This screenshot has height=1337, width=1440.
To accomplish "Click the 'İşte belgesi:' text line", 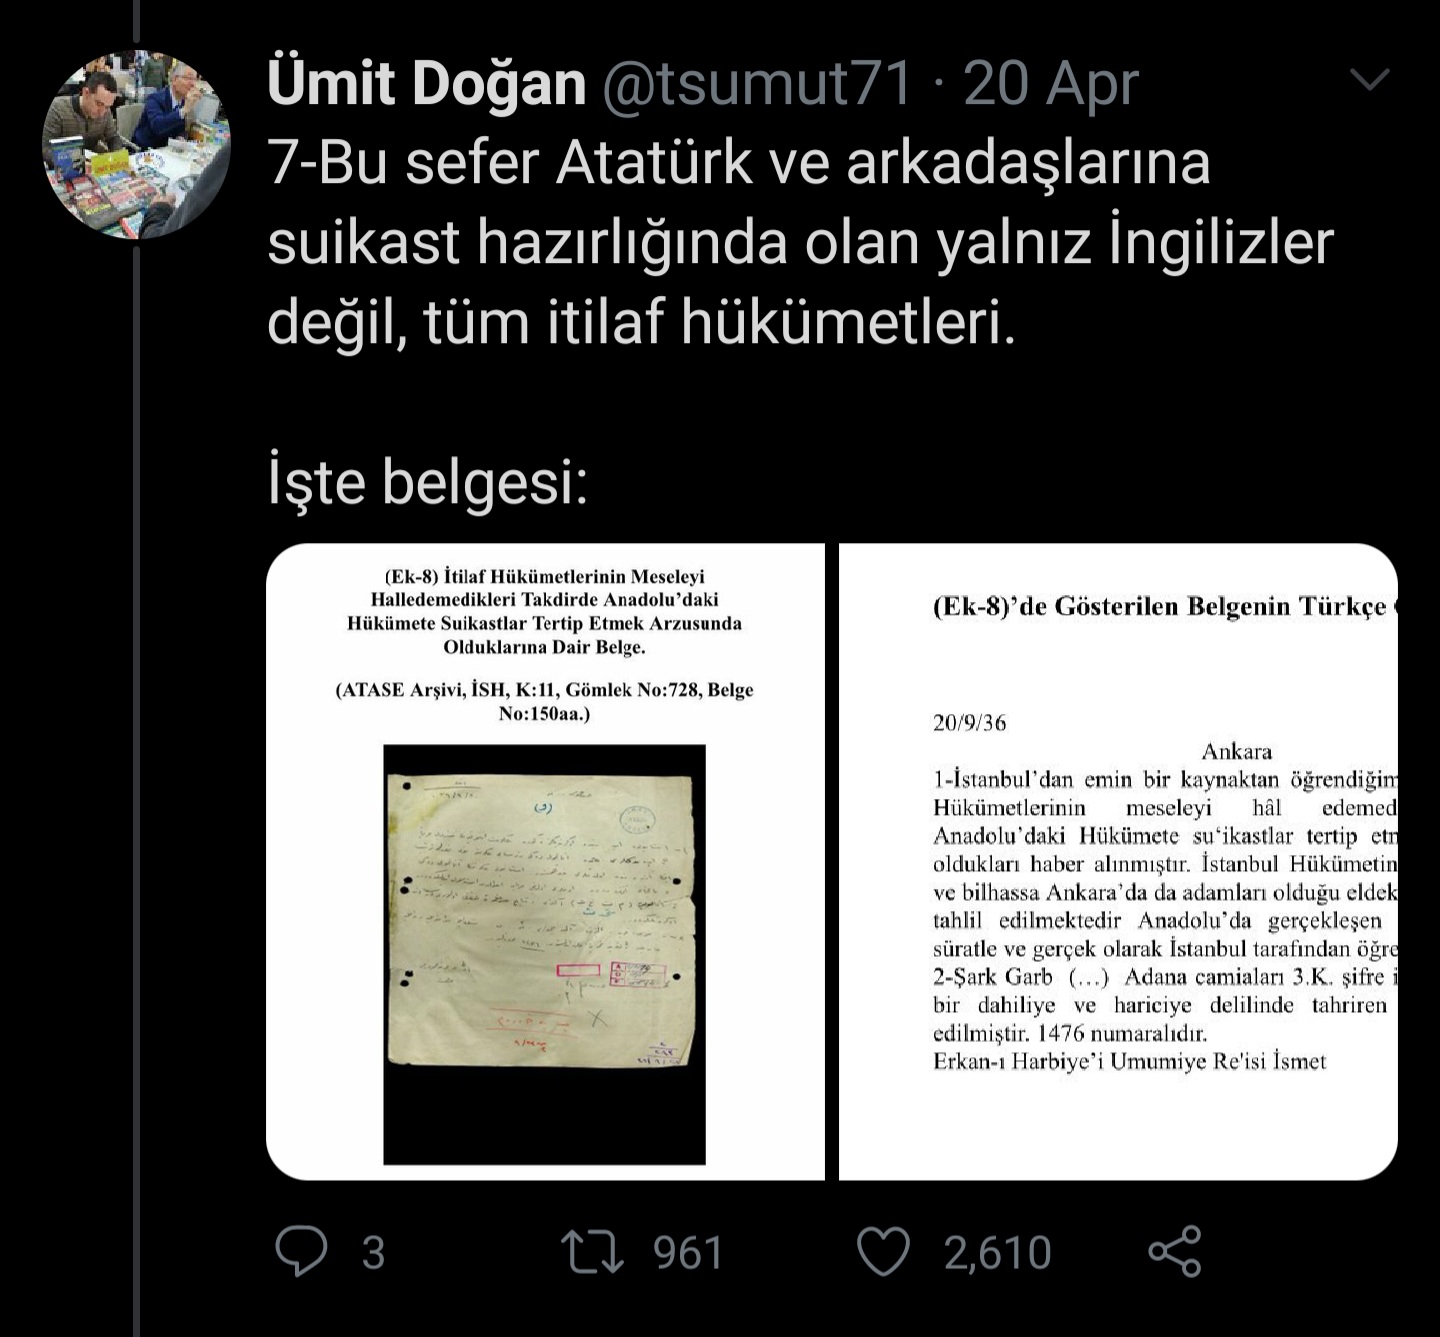I will coord(427,482).
